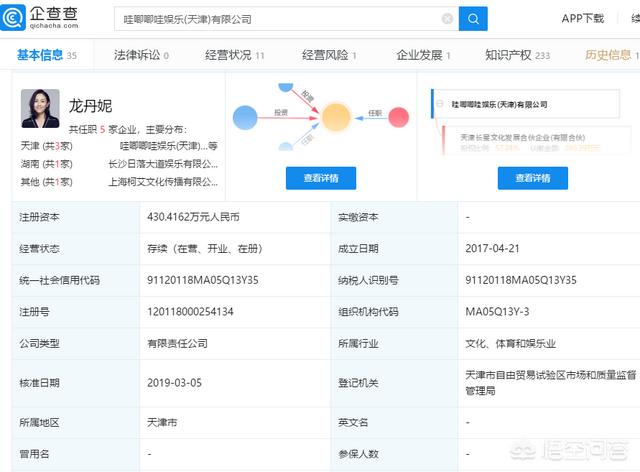The height and width of the screenshot is (472, 640).
Task: Click the 其他 (共1家) region entry
Action: 47,182
